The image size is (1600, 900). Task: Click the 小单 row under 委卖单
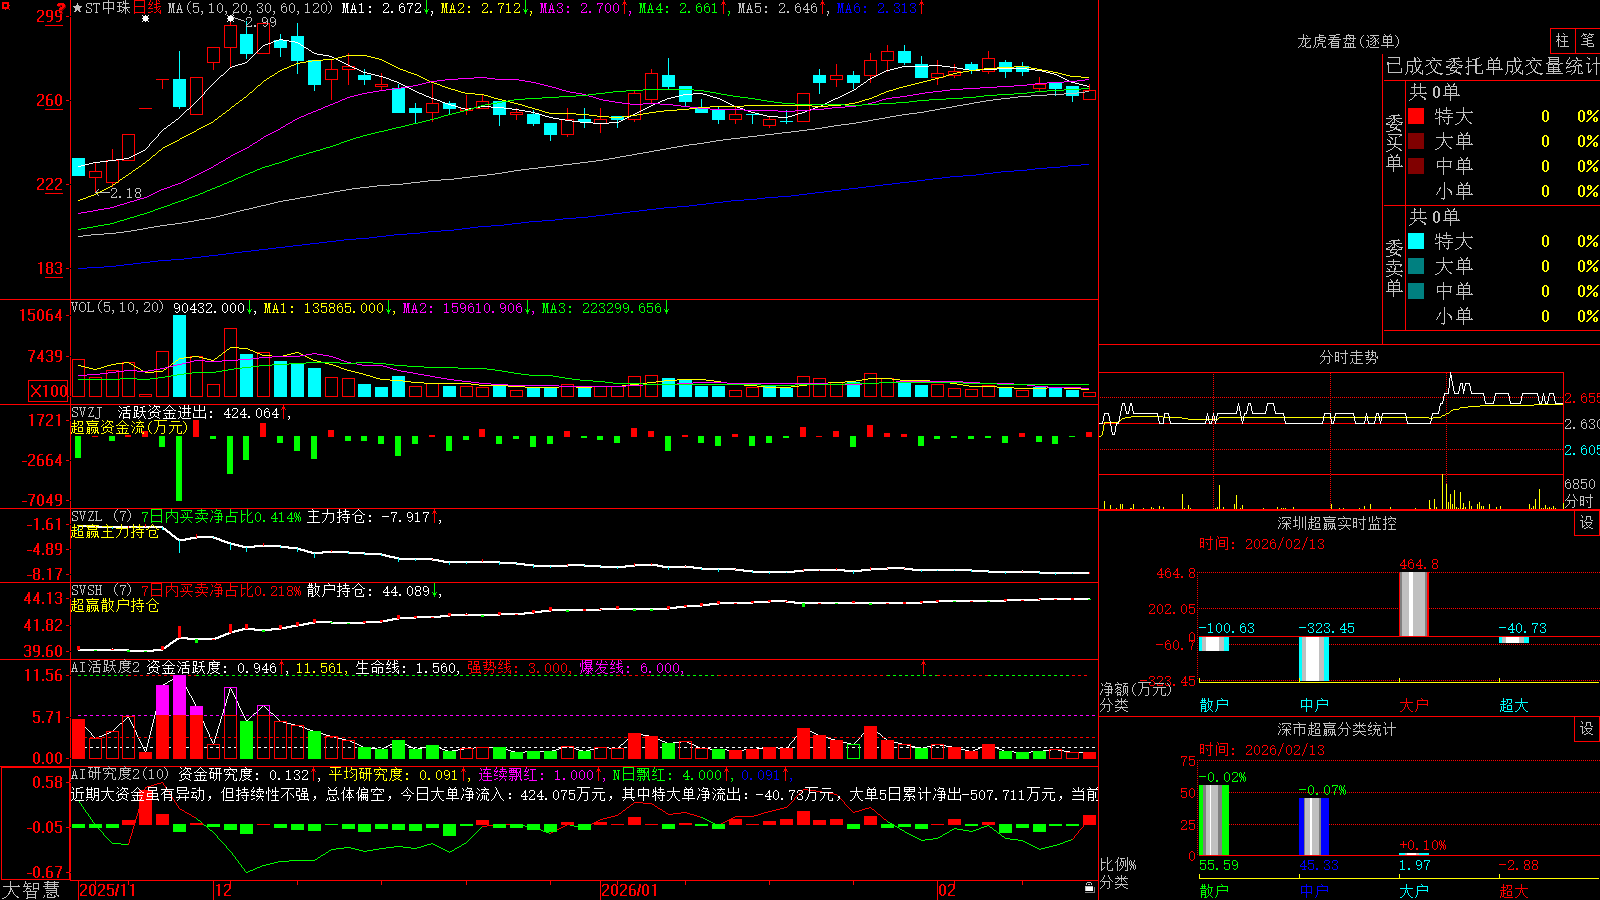tap(1503, 316)
